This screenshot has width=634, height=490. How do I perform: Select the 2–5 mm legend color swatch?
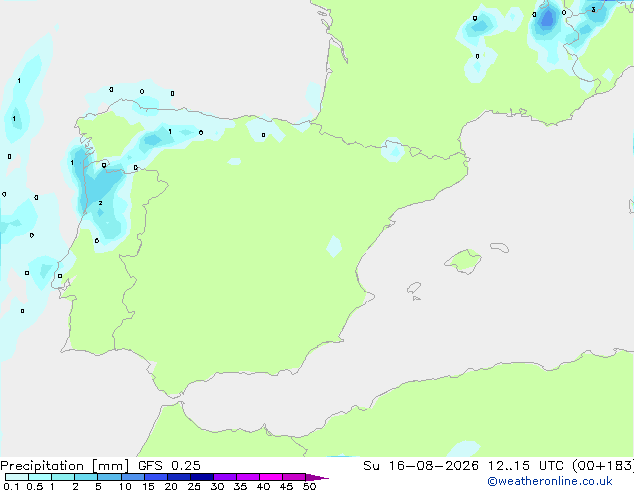pyautogui.click(x=86, y=477)
